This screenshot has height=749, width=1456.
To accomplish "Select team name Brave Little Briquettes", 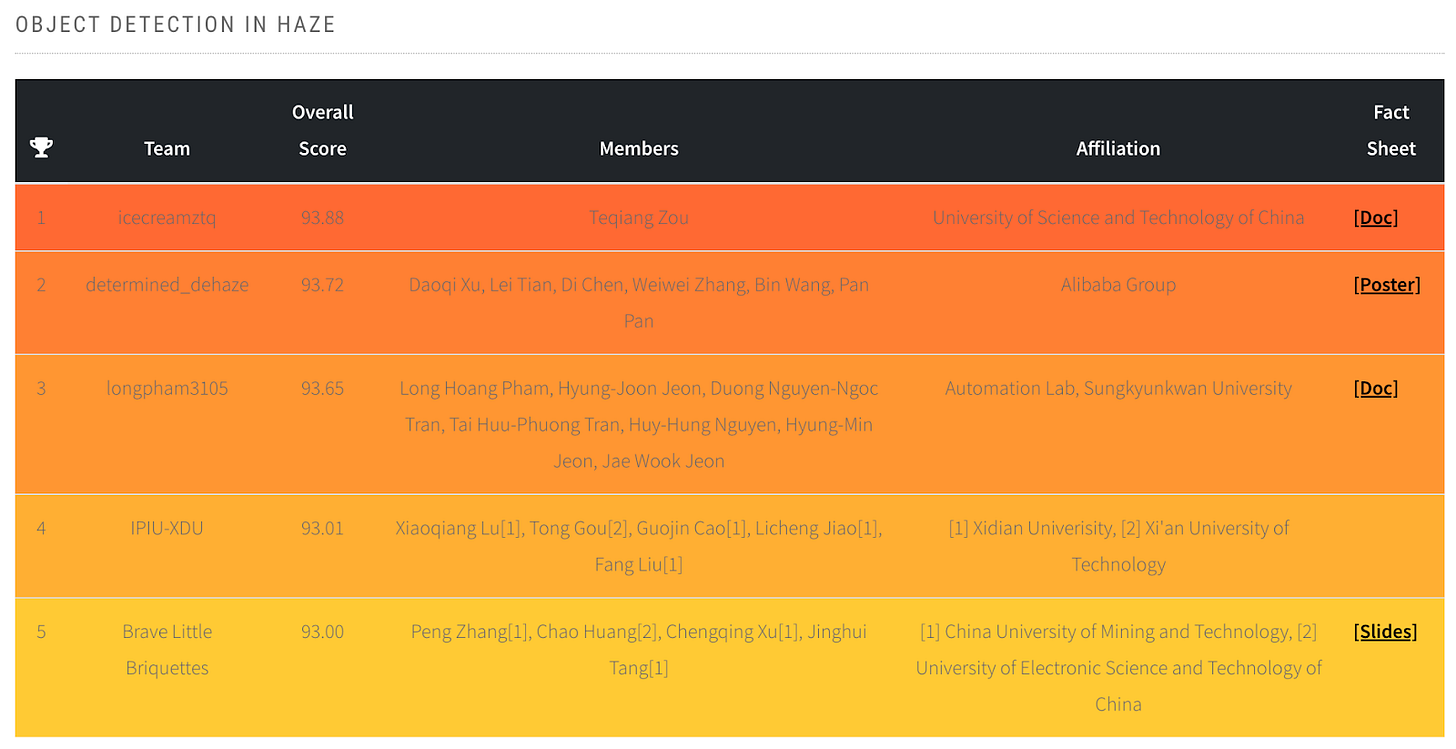I will (167, 649).
